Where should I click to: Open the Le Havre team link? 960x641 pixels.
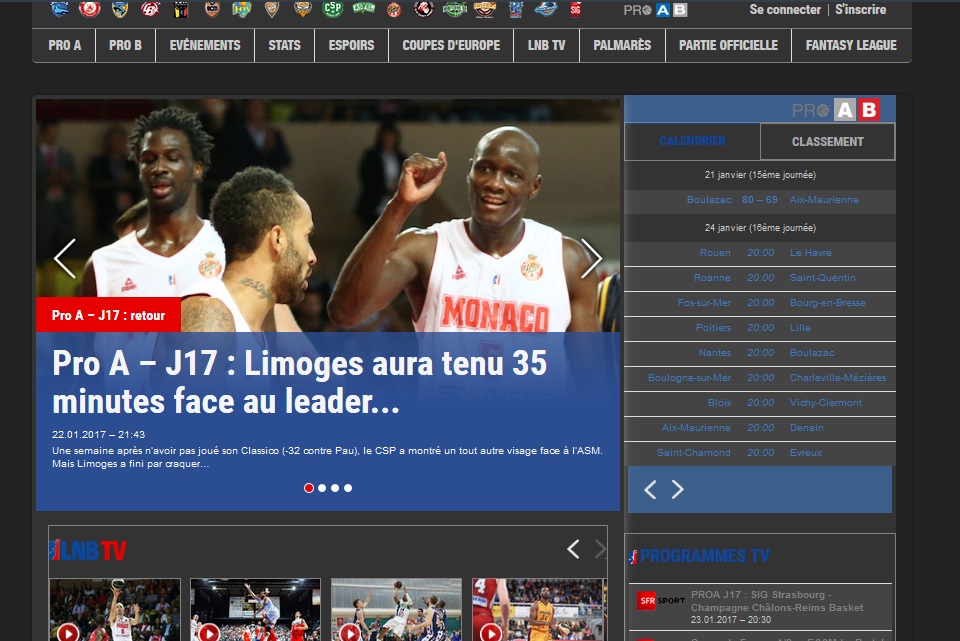point(811,252)
